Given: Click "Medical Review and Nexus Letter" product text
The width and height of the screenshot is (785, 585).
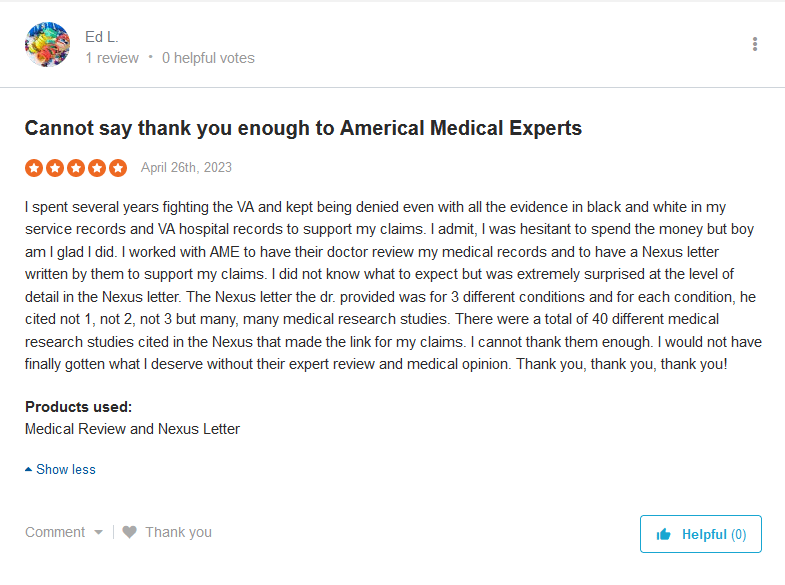Looking at the screenshot, I should (x=133, y=429).
